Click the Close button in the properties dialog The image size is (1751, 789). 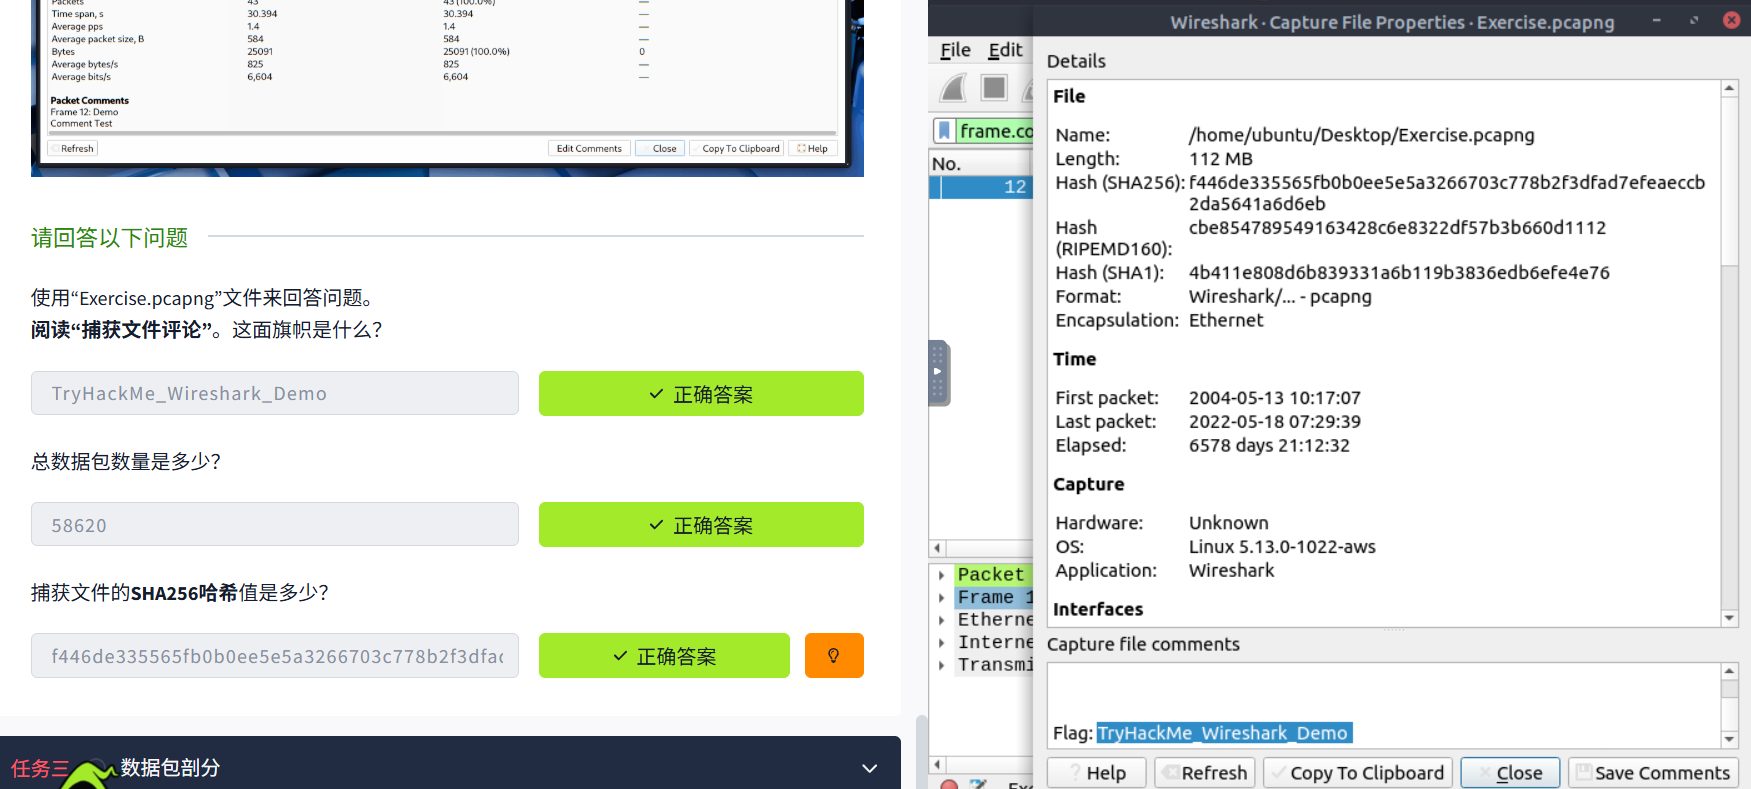pyautogui.click(x=1510, y=773)
